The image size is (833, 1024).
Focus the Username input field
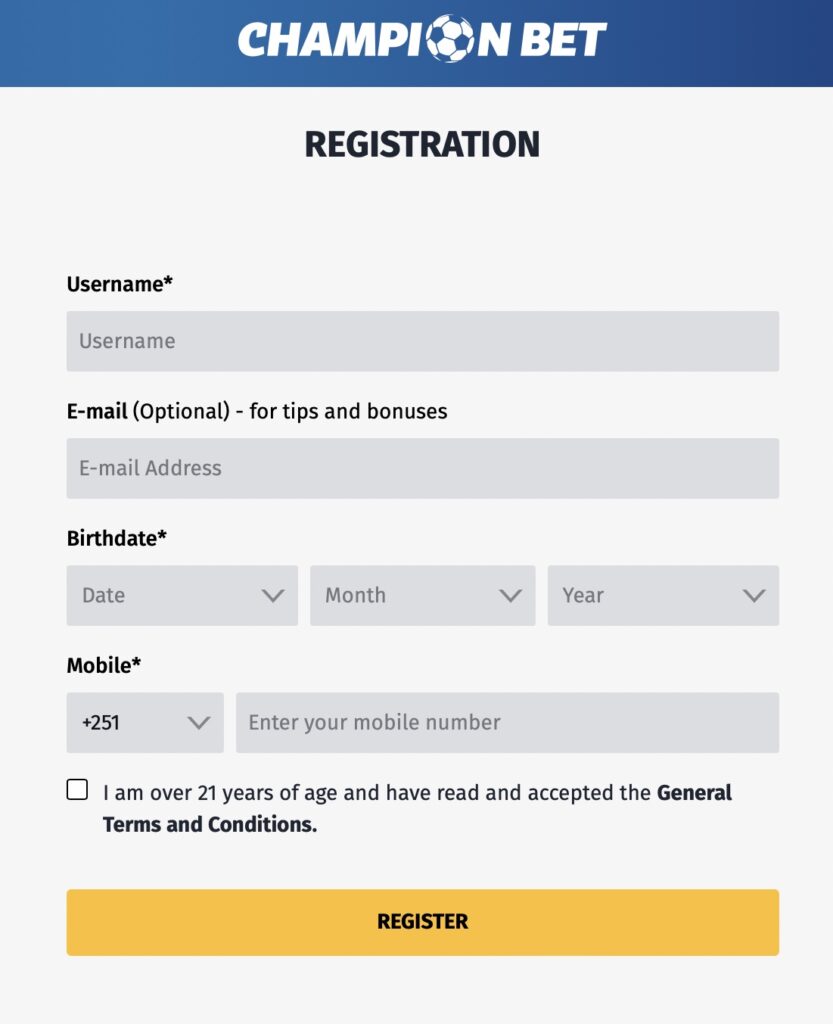pos(423,342)
